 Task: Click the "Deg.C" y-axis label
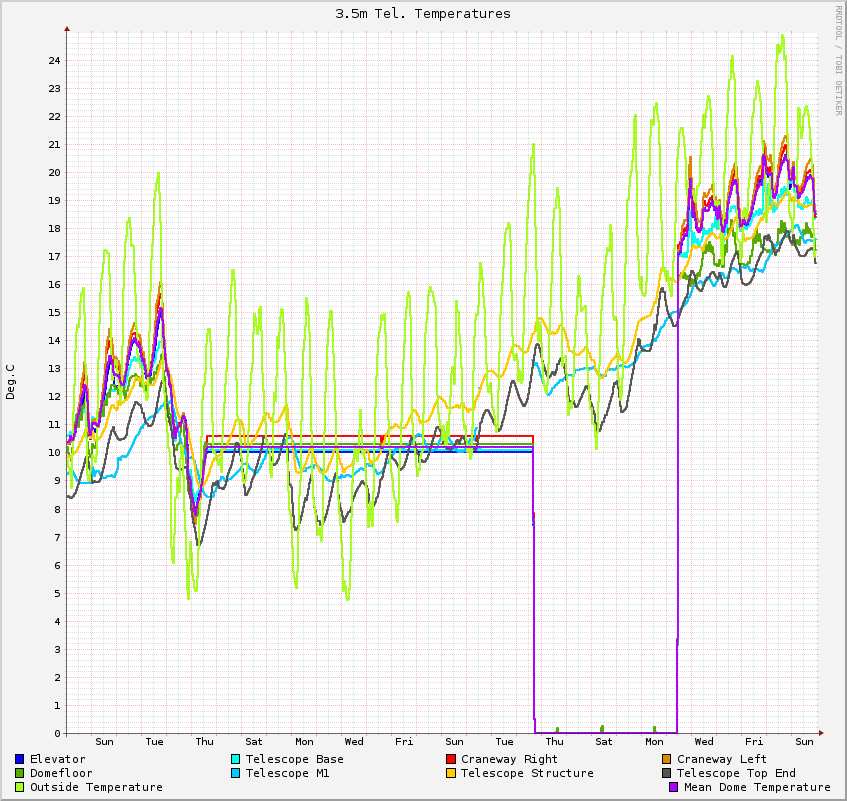[x=11, y=381]
